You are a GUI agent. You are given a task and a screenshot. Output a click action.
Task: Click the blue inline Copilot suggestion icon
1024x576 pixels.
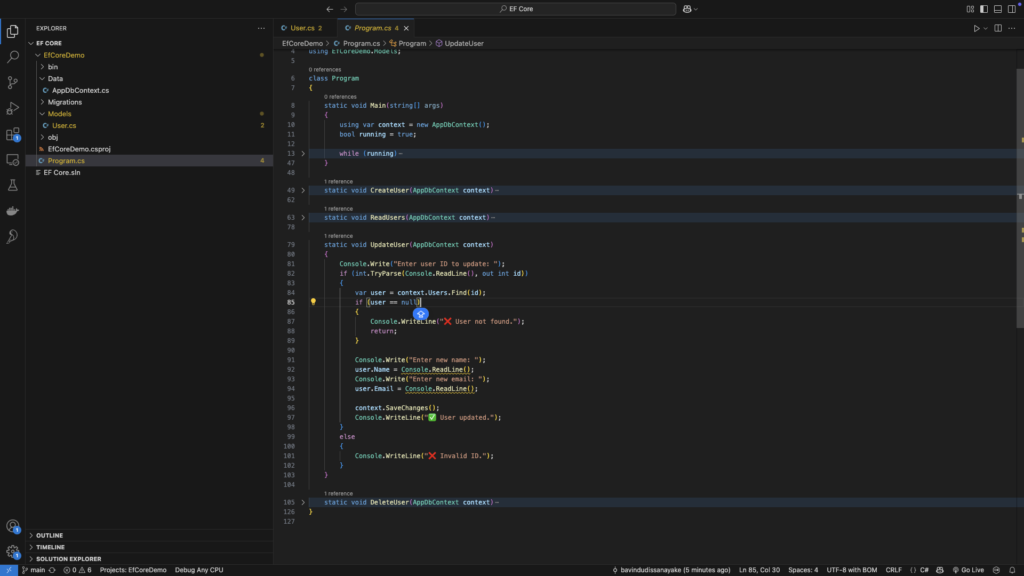421,314
